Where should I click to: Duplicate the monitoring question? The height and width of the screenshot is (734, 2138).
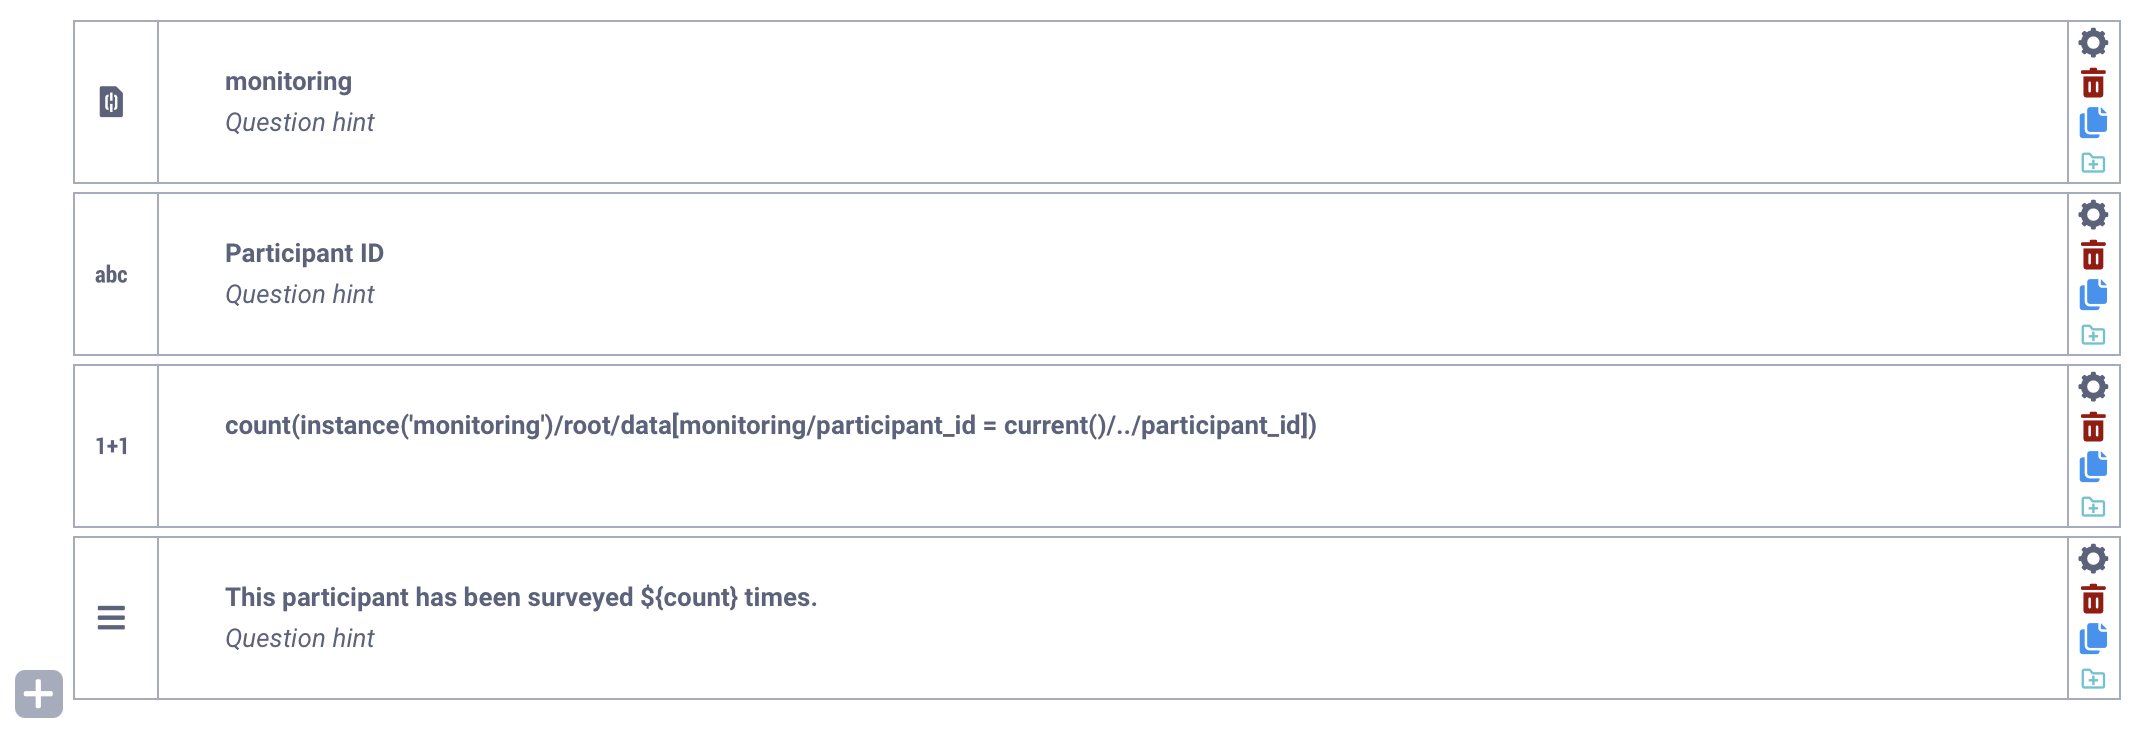coord(2094,122)
